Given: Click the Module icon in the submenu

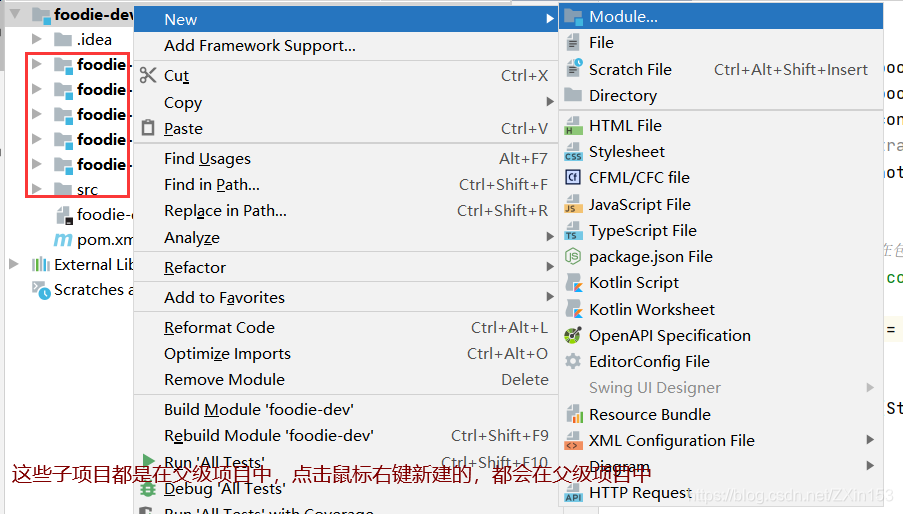Looking at the screenshot, I should (x=573, y=17).
